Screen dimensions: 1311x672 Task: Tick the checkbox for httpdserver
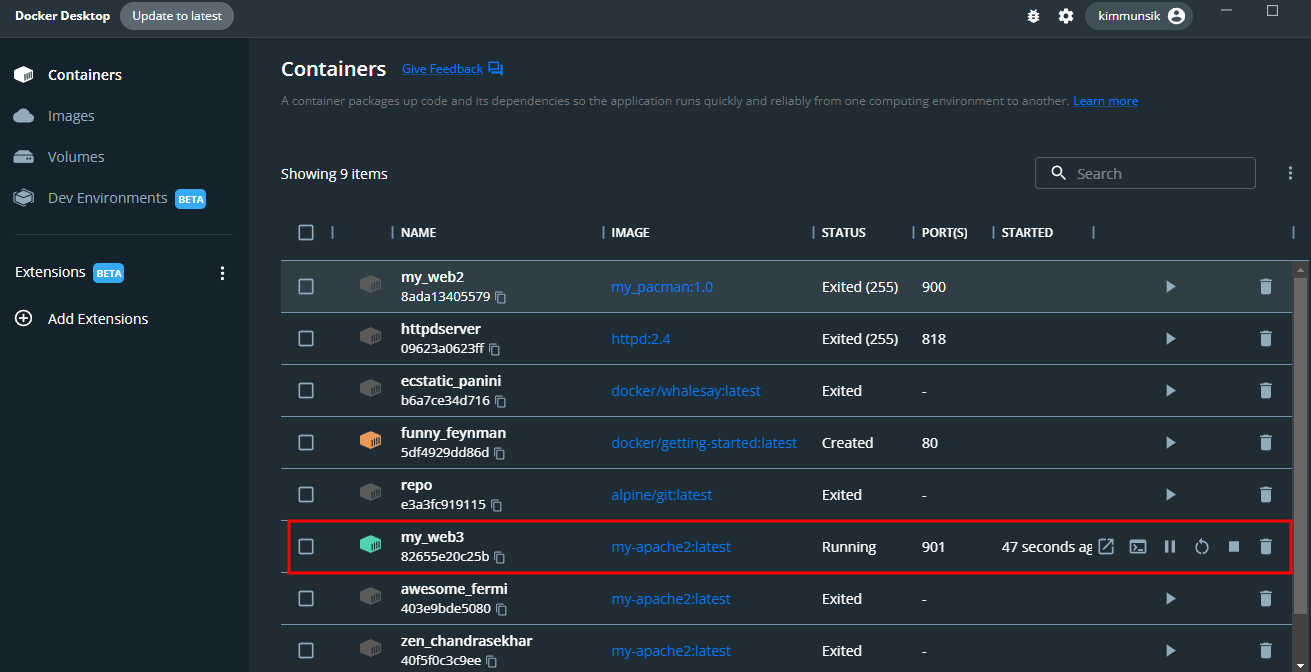[x=306, y=339]
